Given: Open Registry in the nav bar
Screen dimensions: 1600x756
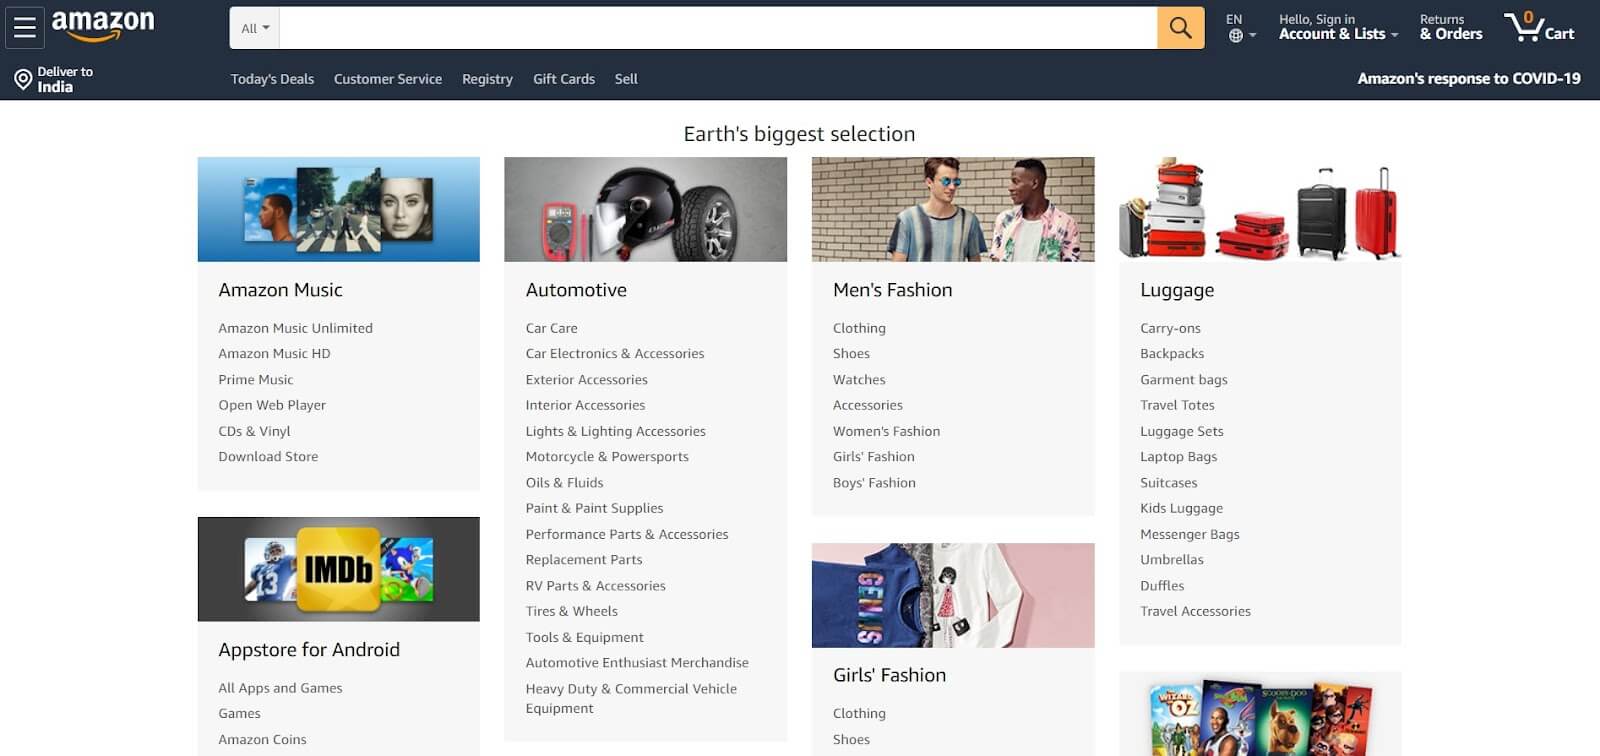Looking at the screenshot, I should 487,79.
